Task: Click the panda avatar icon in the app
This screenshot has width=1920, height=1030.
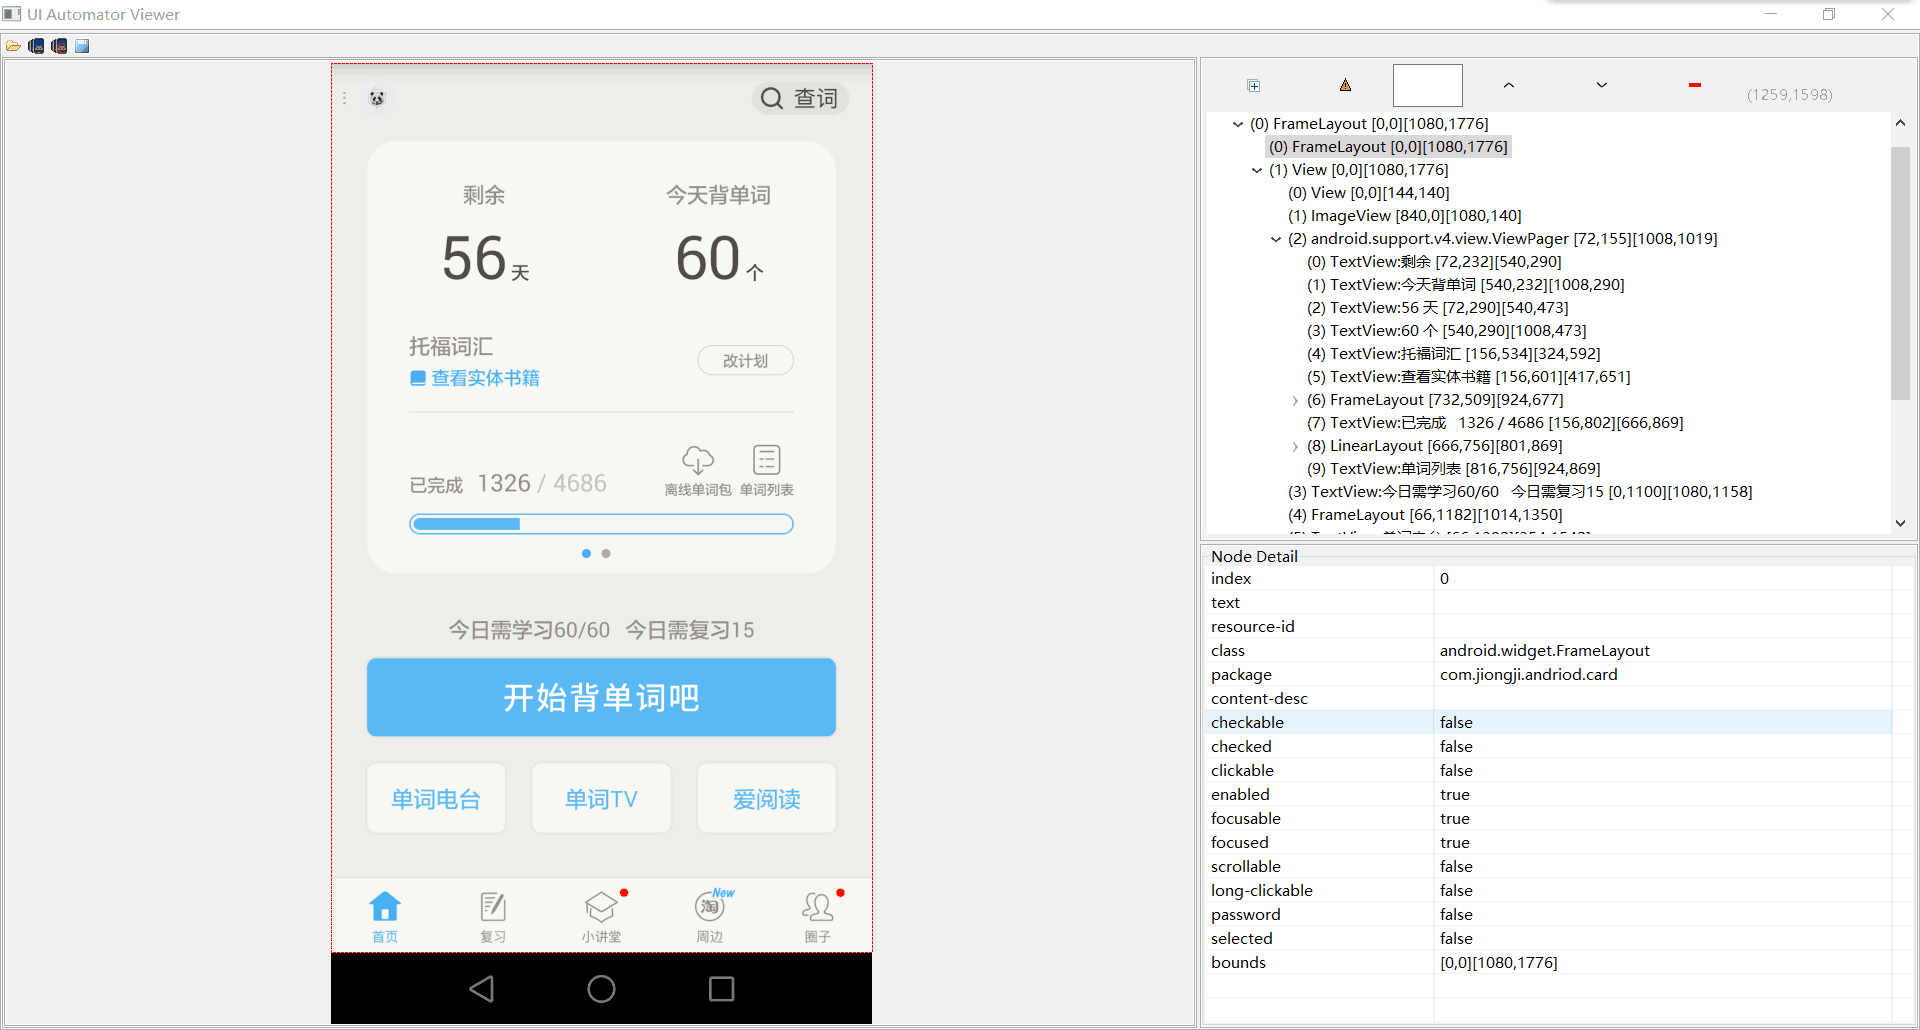Action: 377,98
